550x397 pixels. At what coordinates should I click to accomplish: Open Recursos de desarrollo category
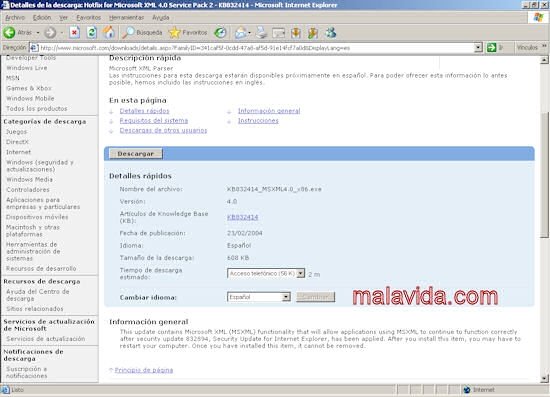[41, 268]
